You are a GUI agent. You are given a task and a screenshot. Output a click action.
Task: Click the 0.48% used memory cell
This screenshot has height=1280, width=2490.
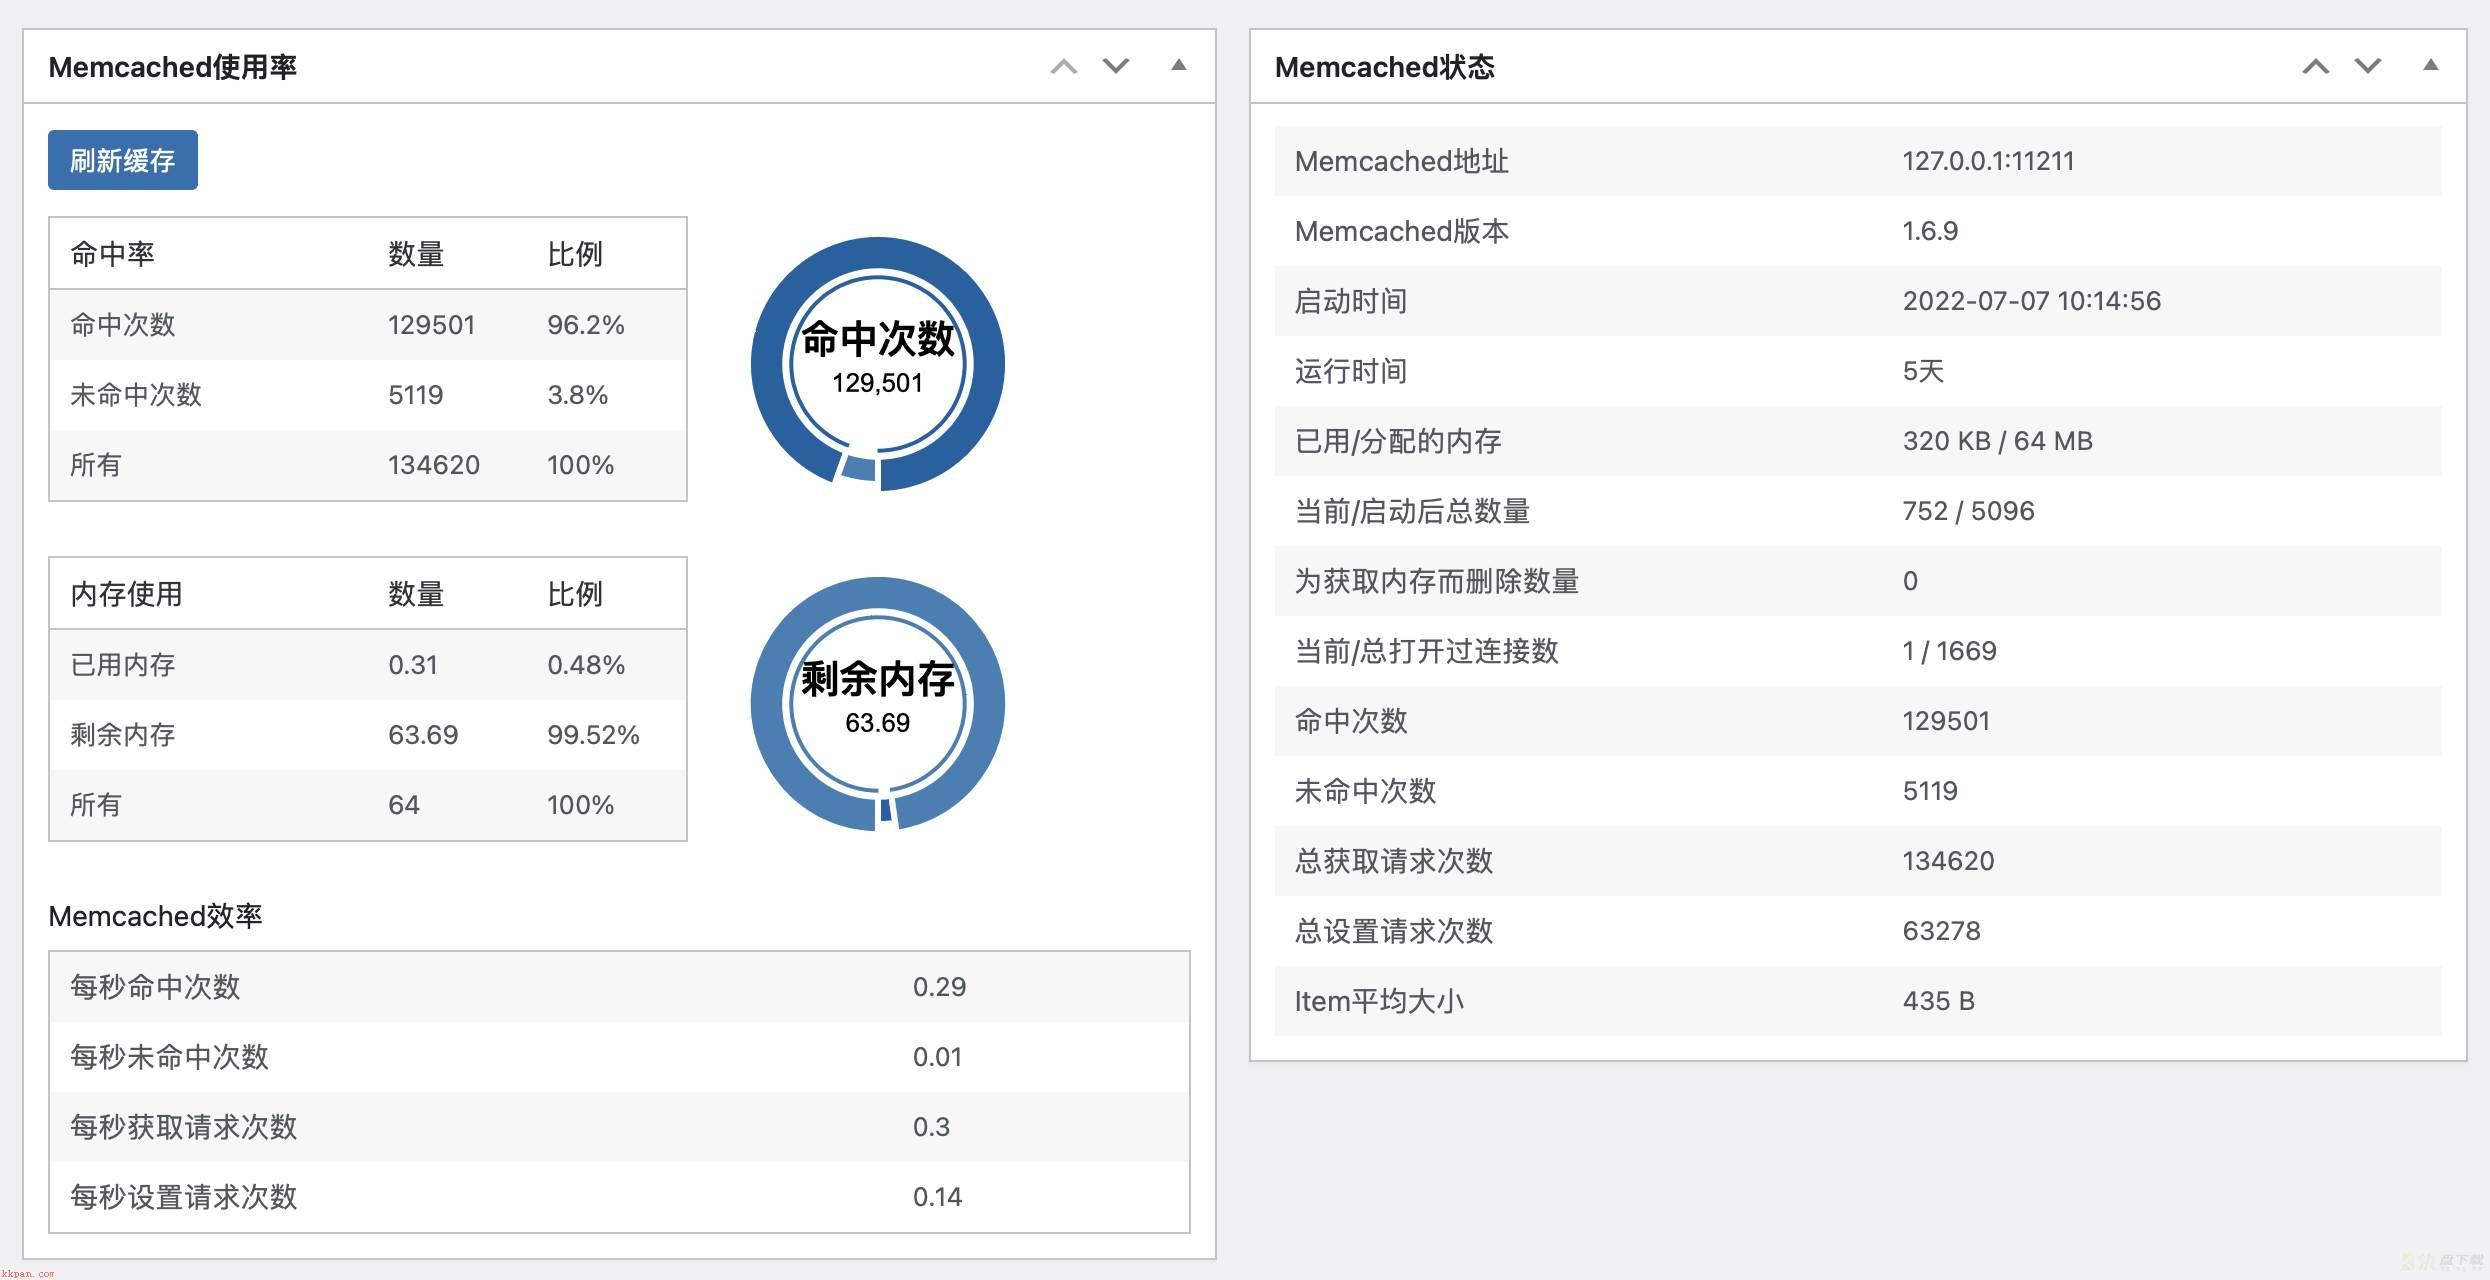click(586, 665)
